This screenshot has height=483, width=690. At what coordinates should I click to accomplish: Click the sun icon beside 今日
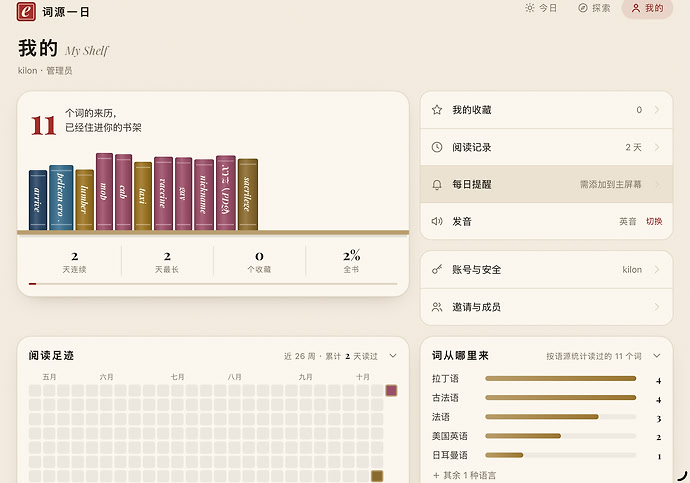coord(530,8)
